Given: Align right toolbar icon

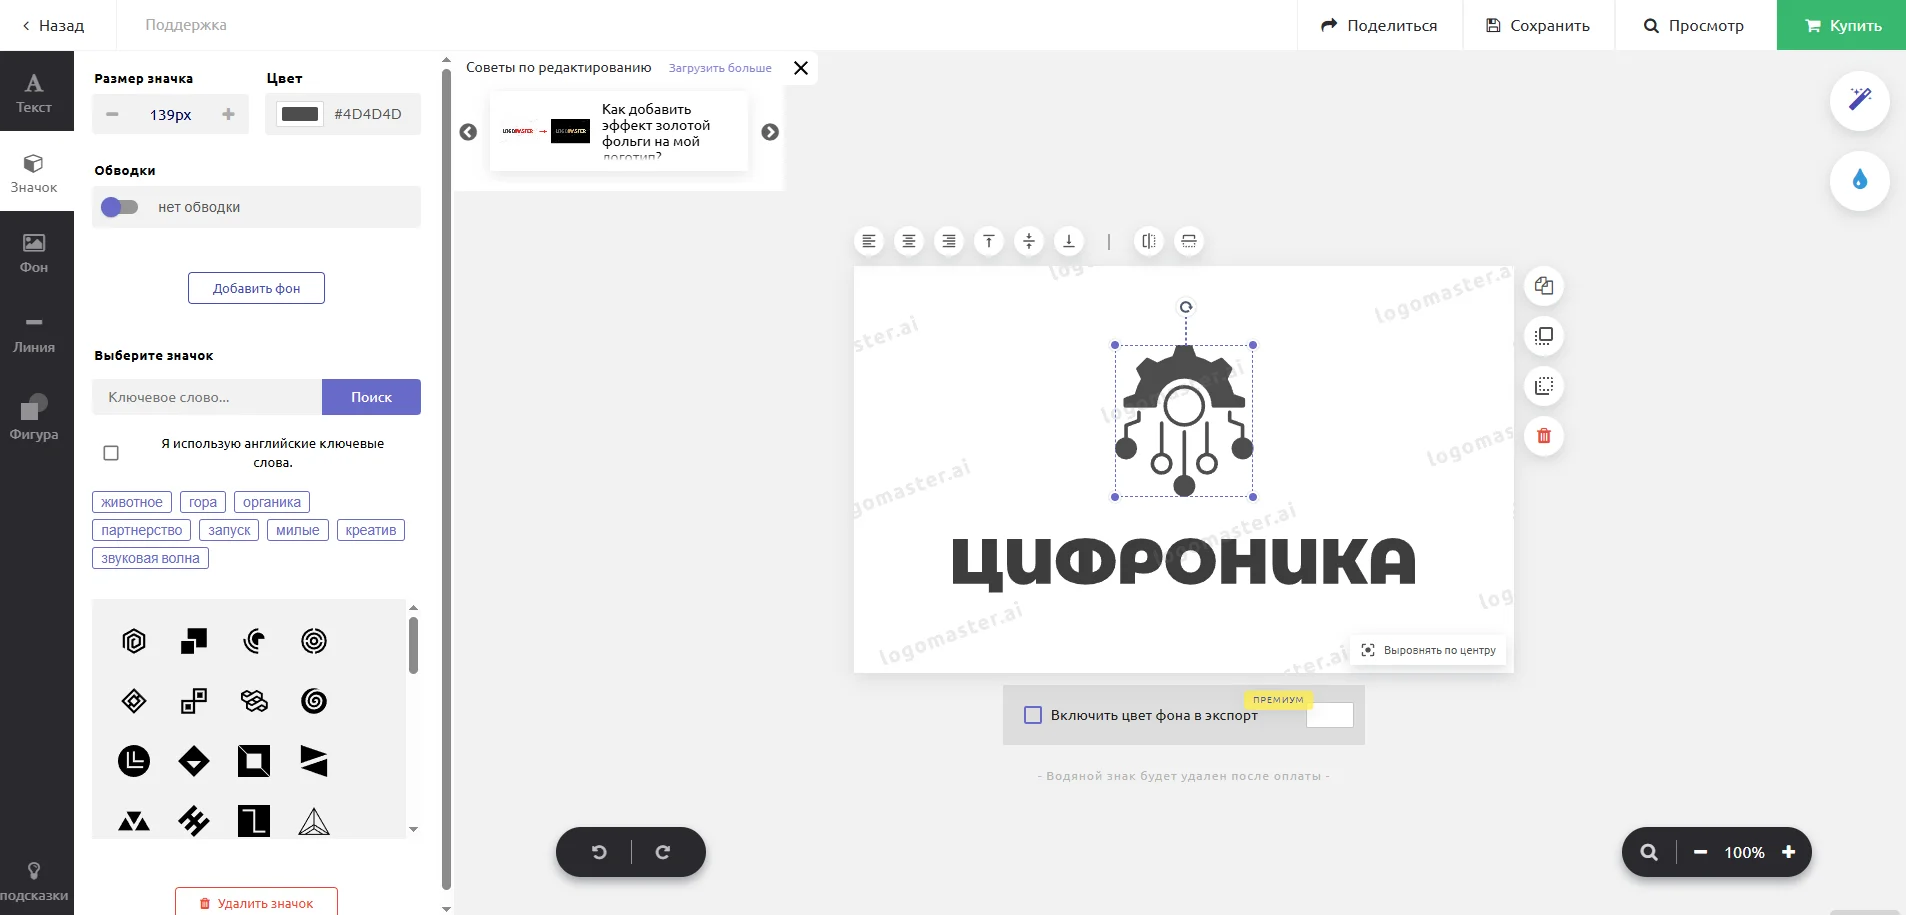Looking at the screenshot, I should (x=949, y=241).
